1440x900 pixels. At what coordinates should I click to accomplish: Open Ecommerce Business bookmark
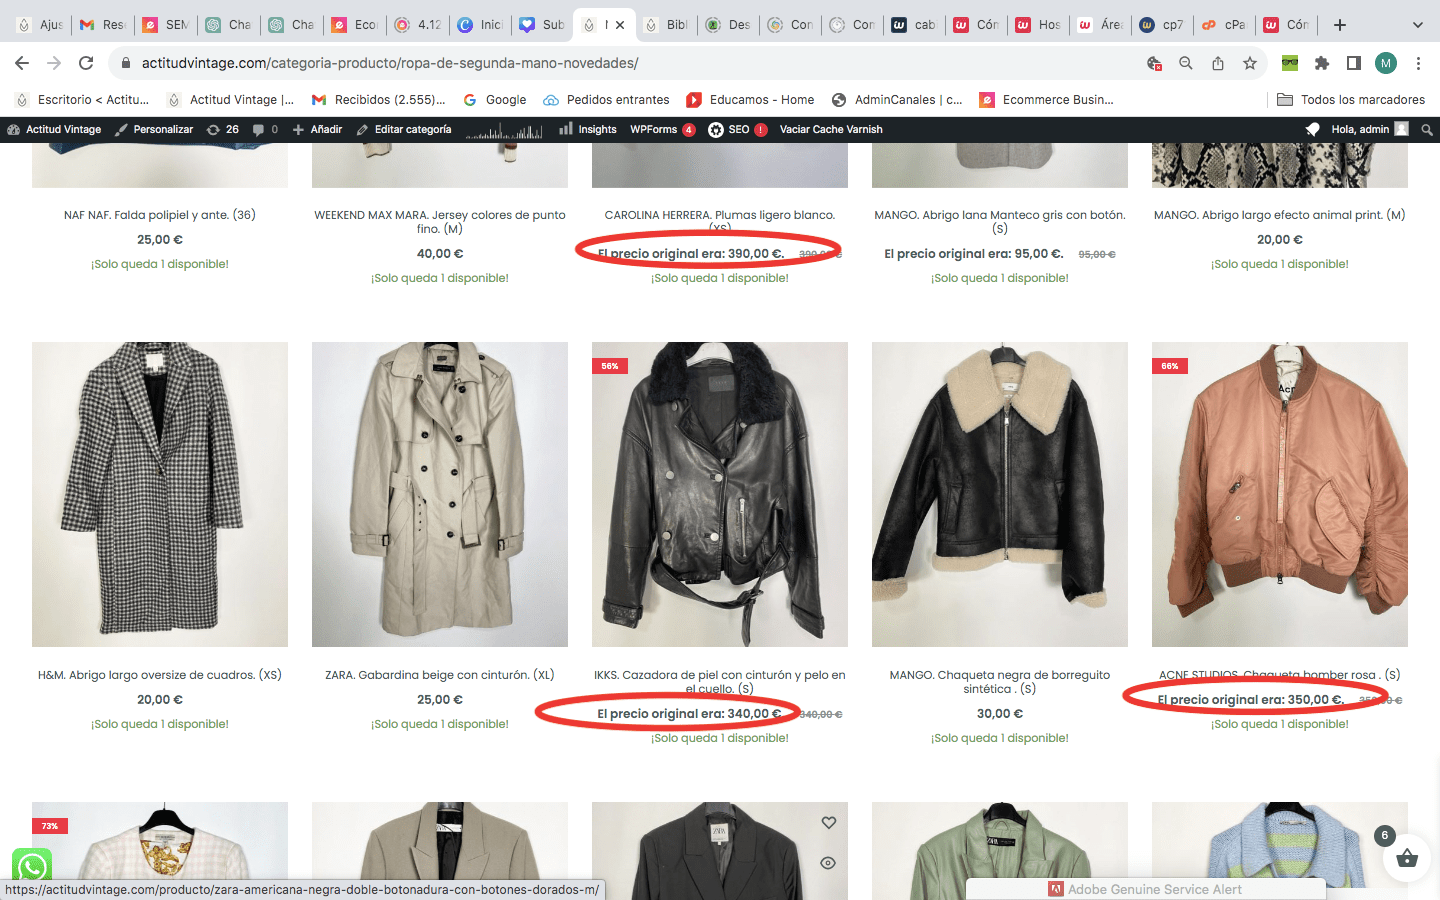tap(1046, 99)
